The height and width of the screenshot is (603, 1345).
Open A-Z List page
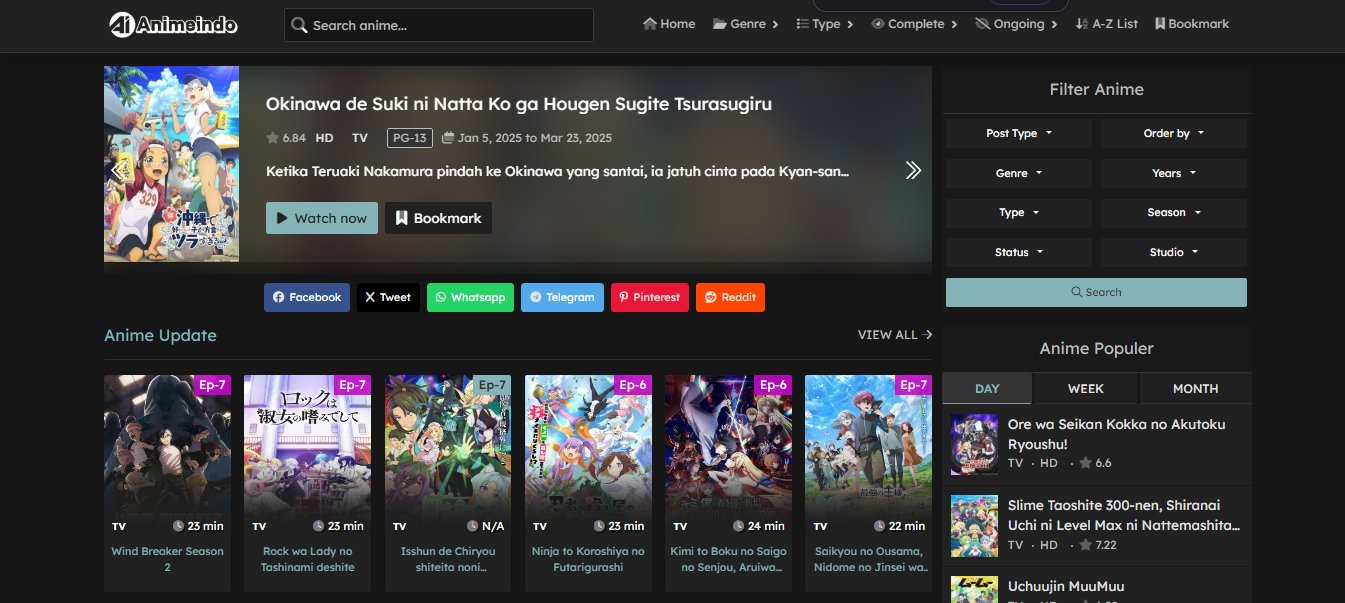(1106, 24)
